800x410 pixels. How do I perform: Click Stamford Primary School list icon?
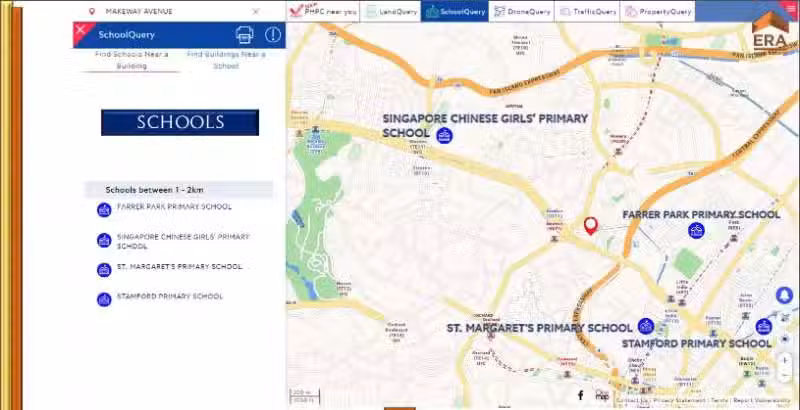coord(104,299)
